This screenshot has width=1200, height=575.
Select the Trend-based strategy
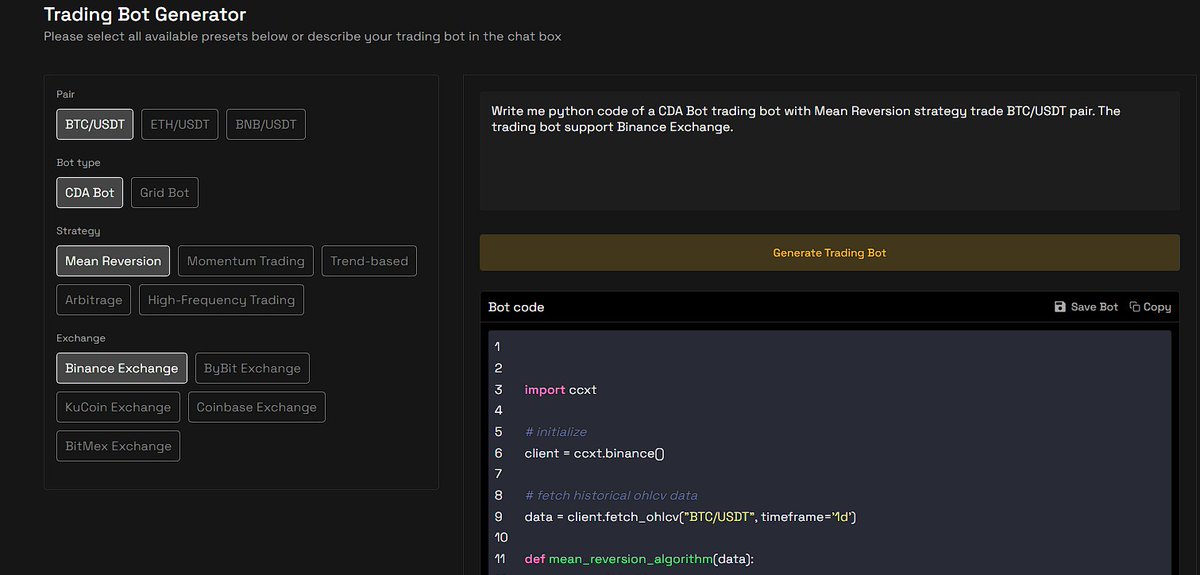tap(370, 261)
